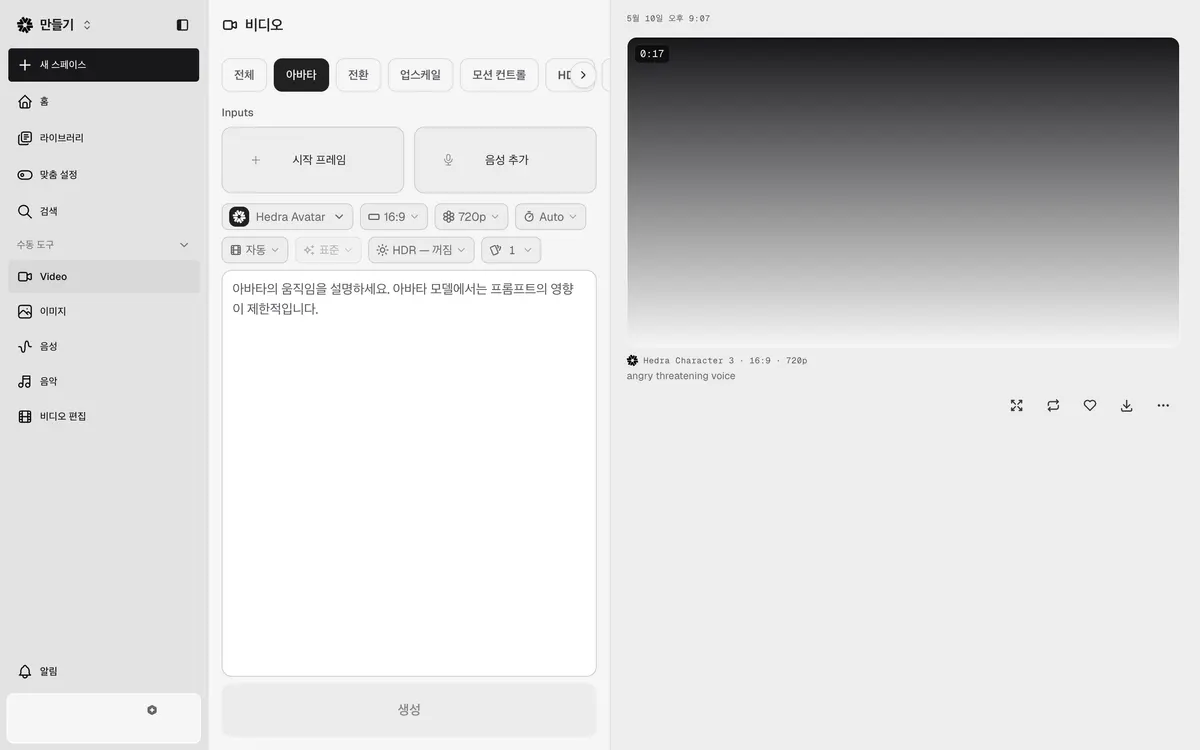Open the 720p resolution dropdown
Image resolution: width=1200 pixels, height=750 pixels.
pos(471,217)
